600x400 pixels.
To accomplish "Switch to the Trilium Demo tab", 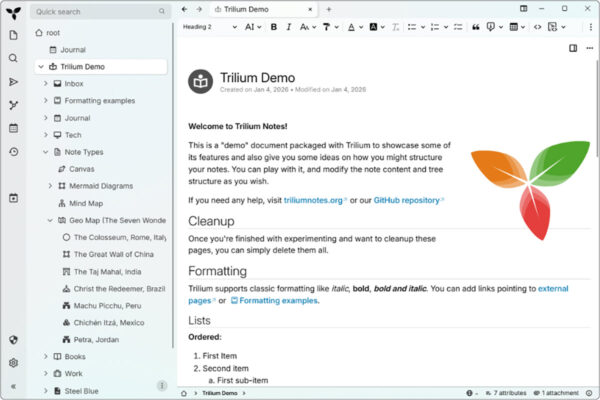I will tap(264, 9).
